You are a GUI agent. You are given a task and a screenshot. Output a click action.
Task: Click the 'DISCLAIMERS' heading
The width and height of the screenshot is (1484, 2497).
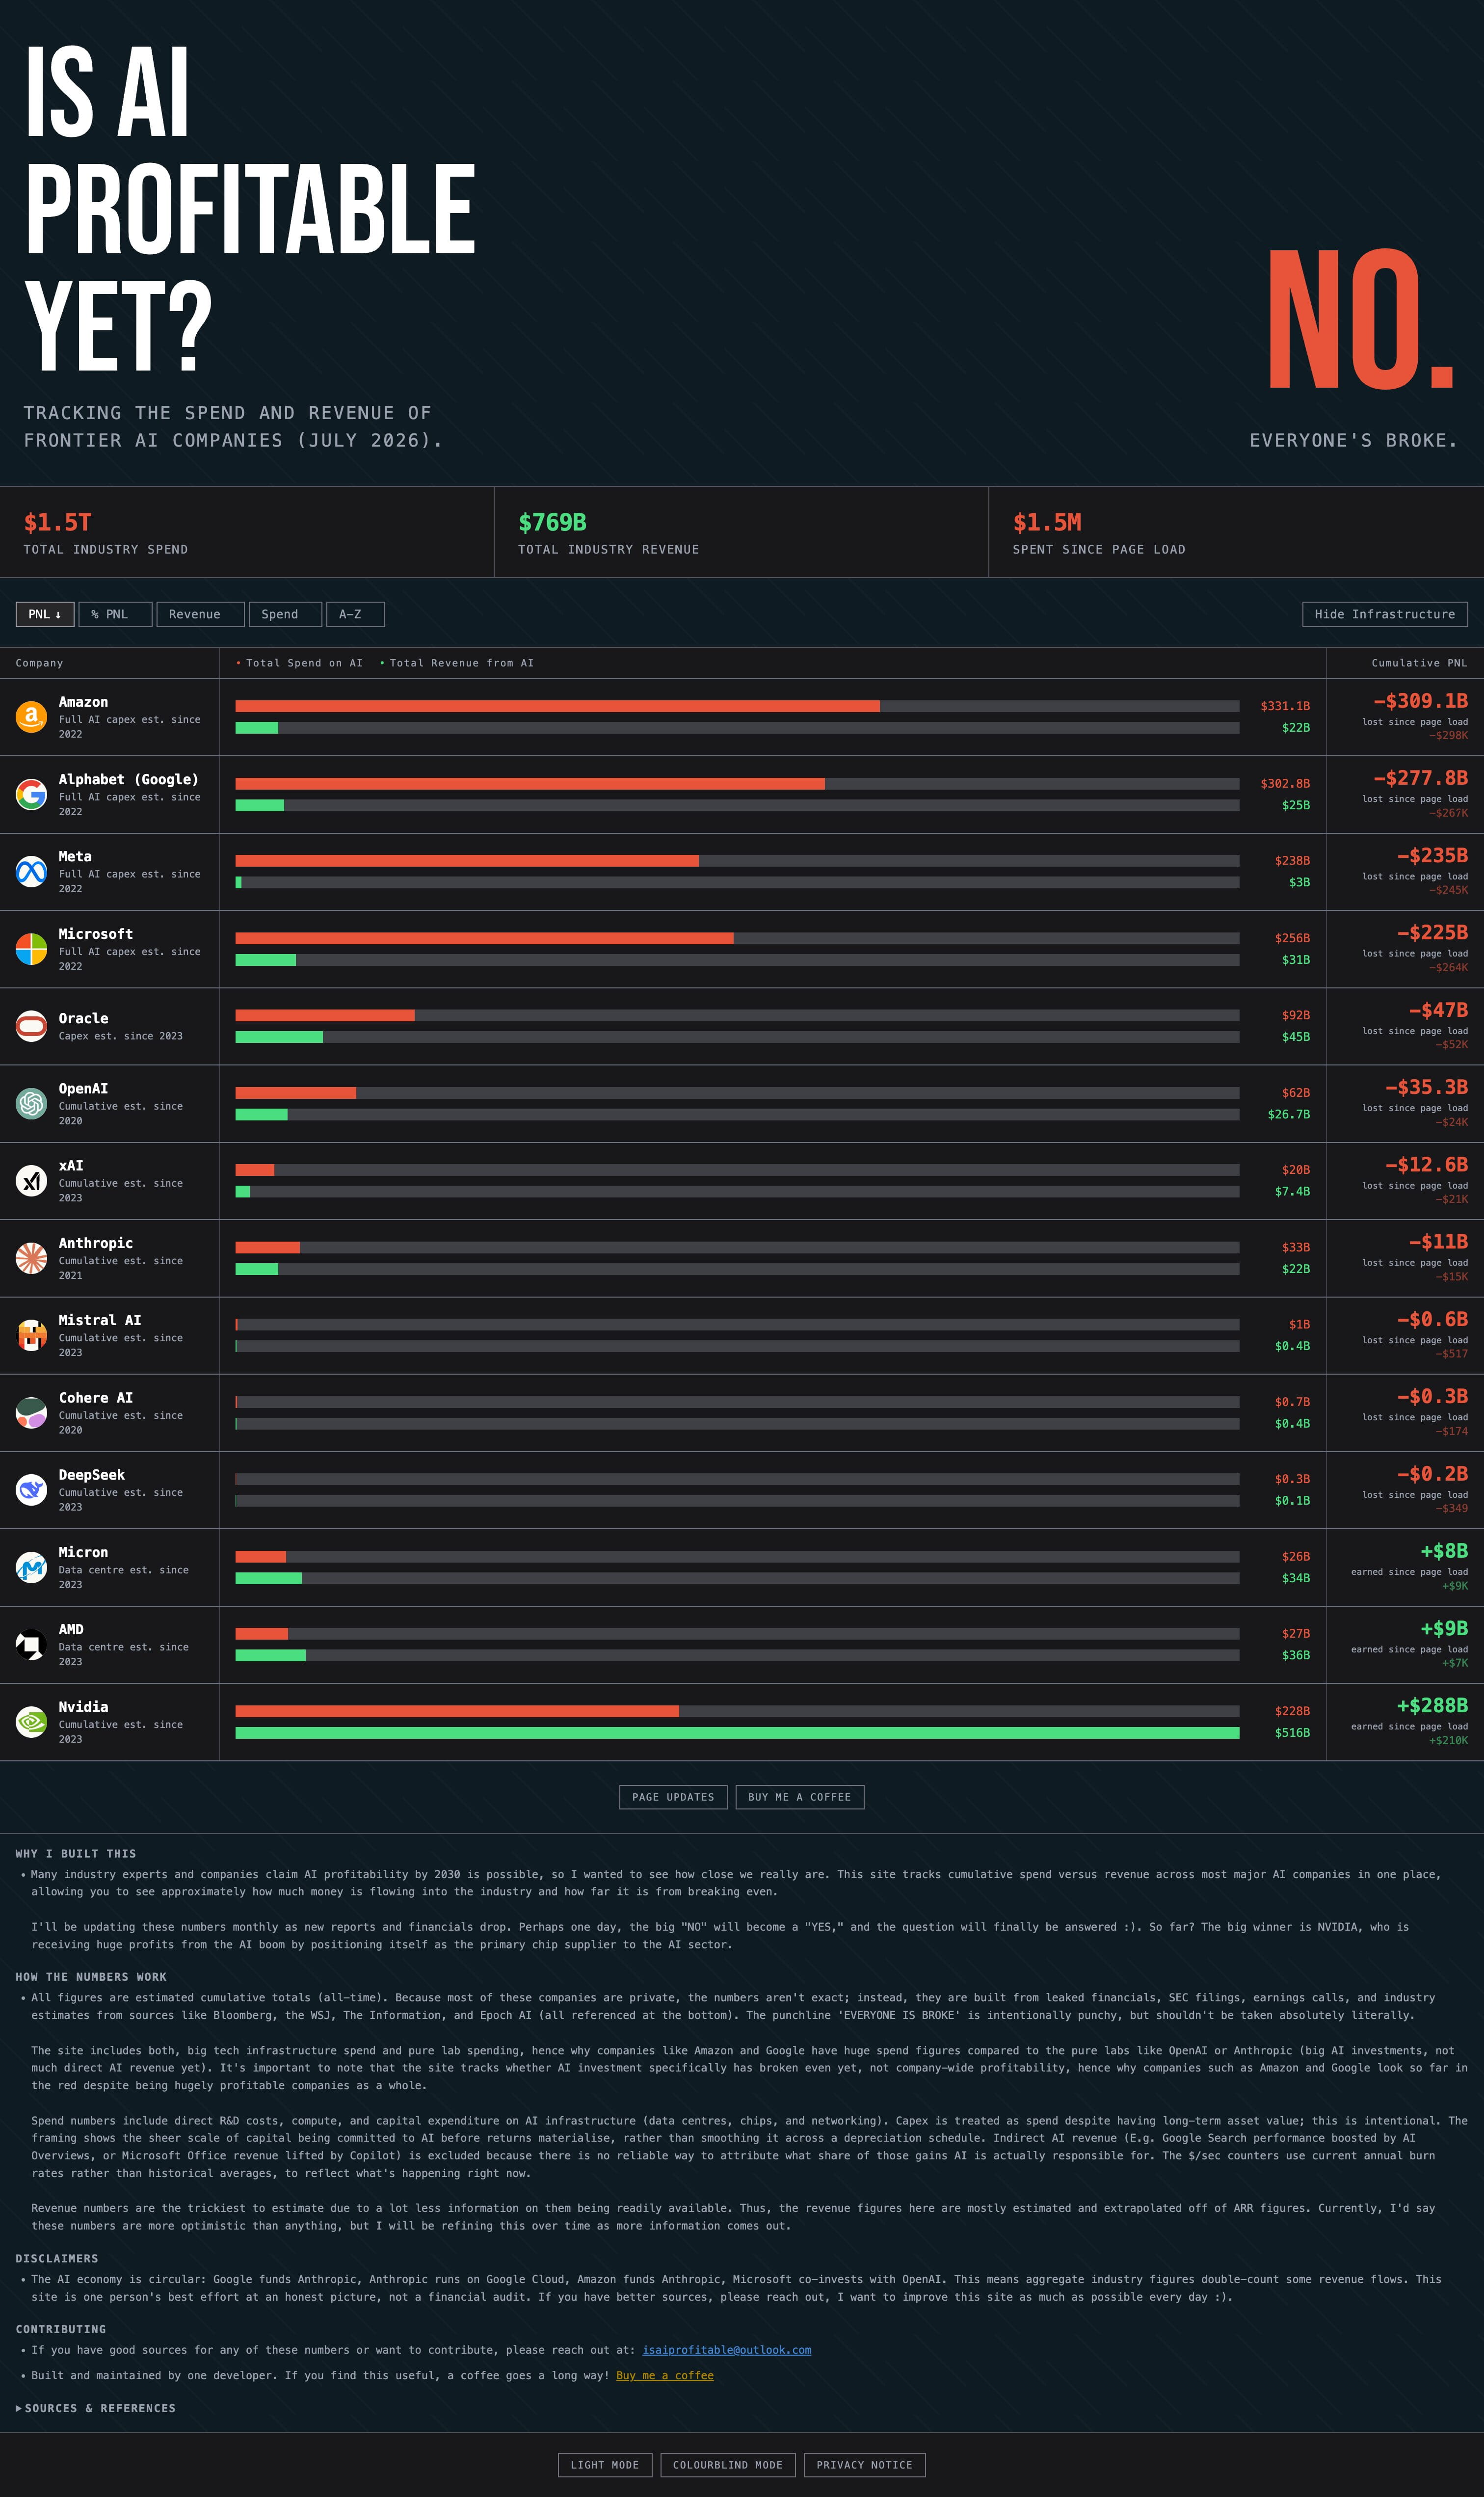coord(57,2258)
